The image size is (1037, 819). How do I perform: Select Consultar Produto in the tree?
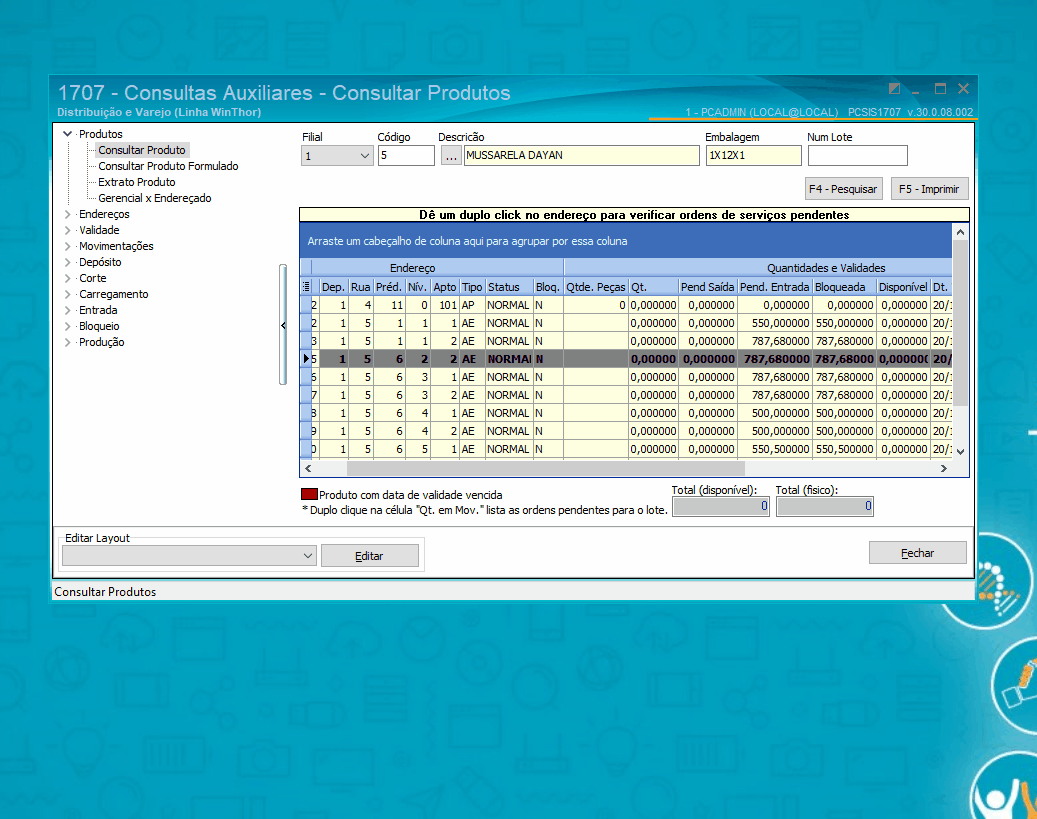click(142, 150)
